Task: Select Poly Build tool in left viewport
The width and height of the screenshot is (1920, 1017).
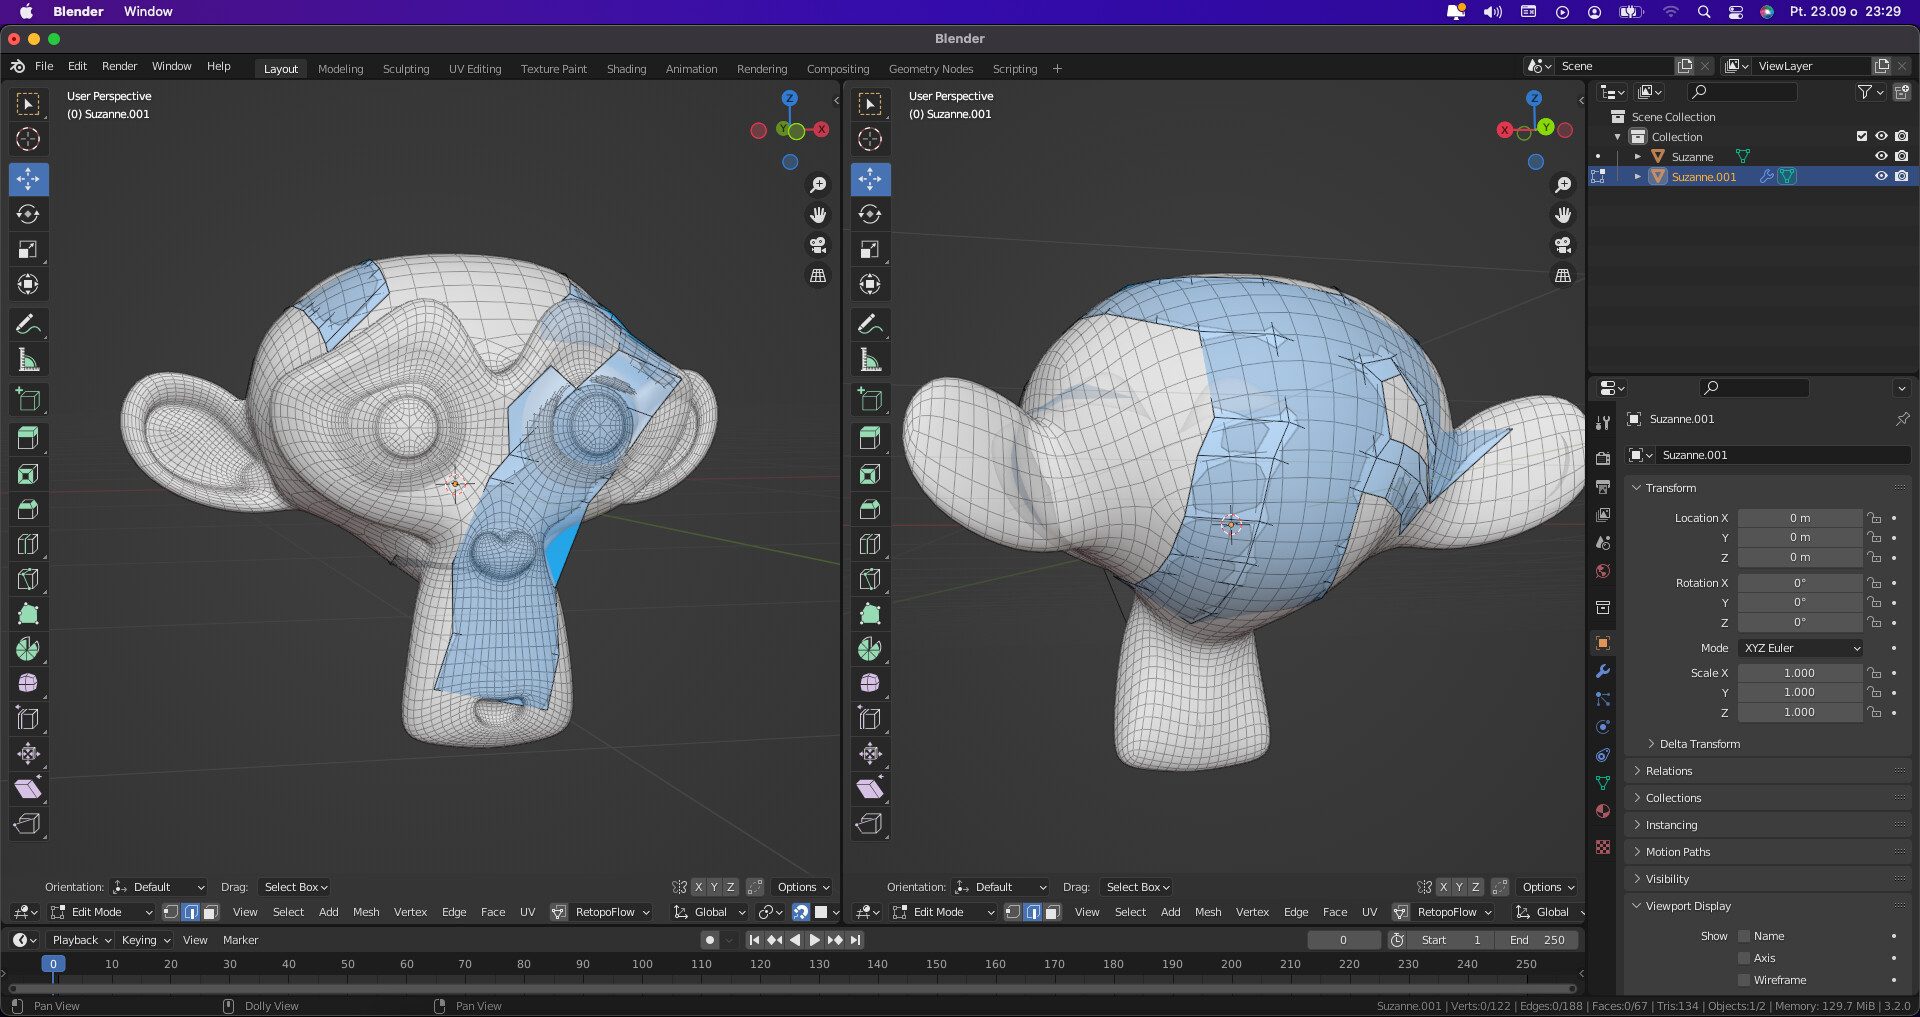Action: pyautogui.click(x=29, y=614)
